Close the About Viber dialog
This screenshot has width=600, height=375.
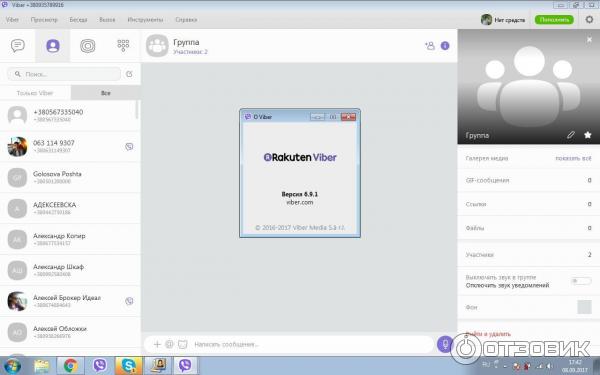pyautogui.click(x=348, y=117)
